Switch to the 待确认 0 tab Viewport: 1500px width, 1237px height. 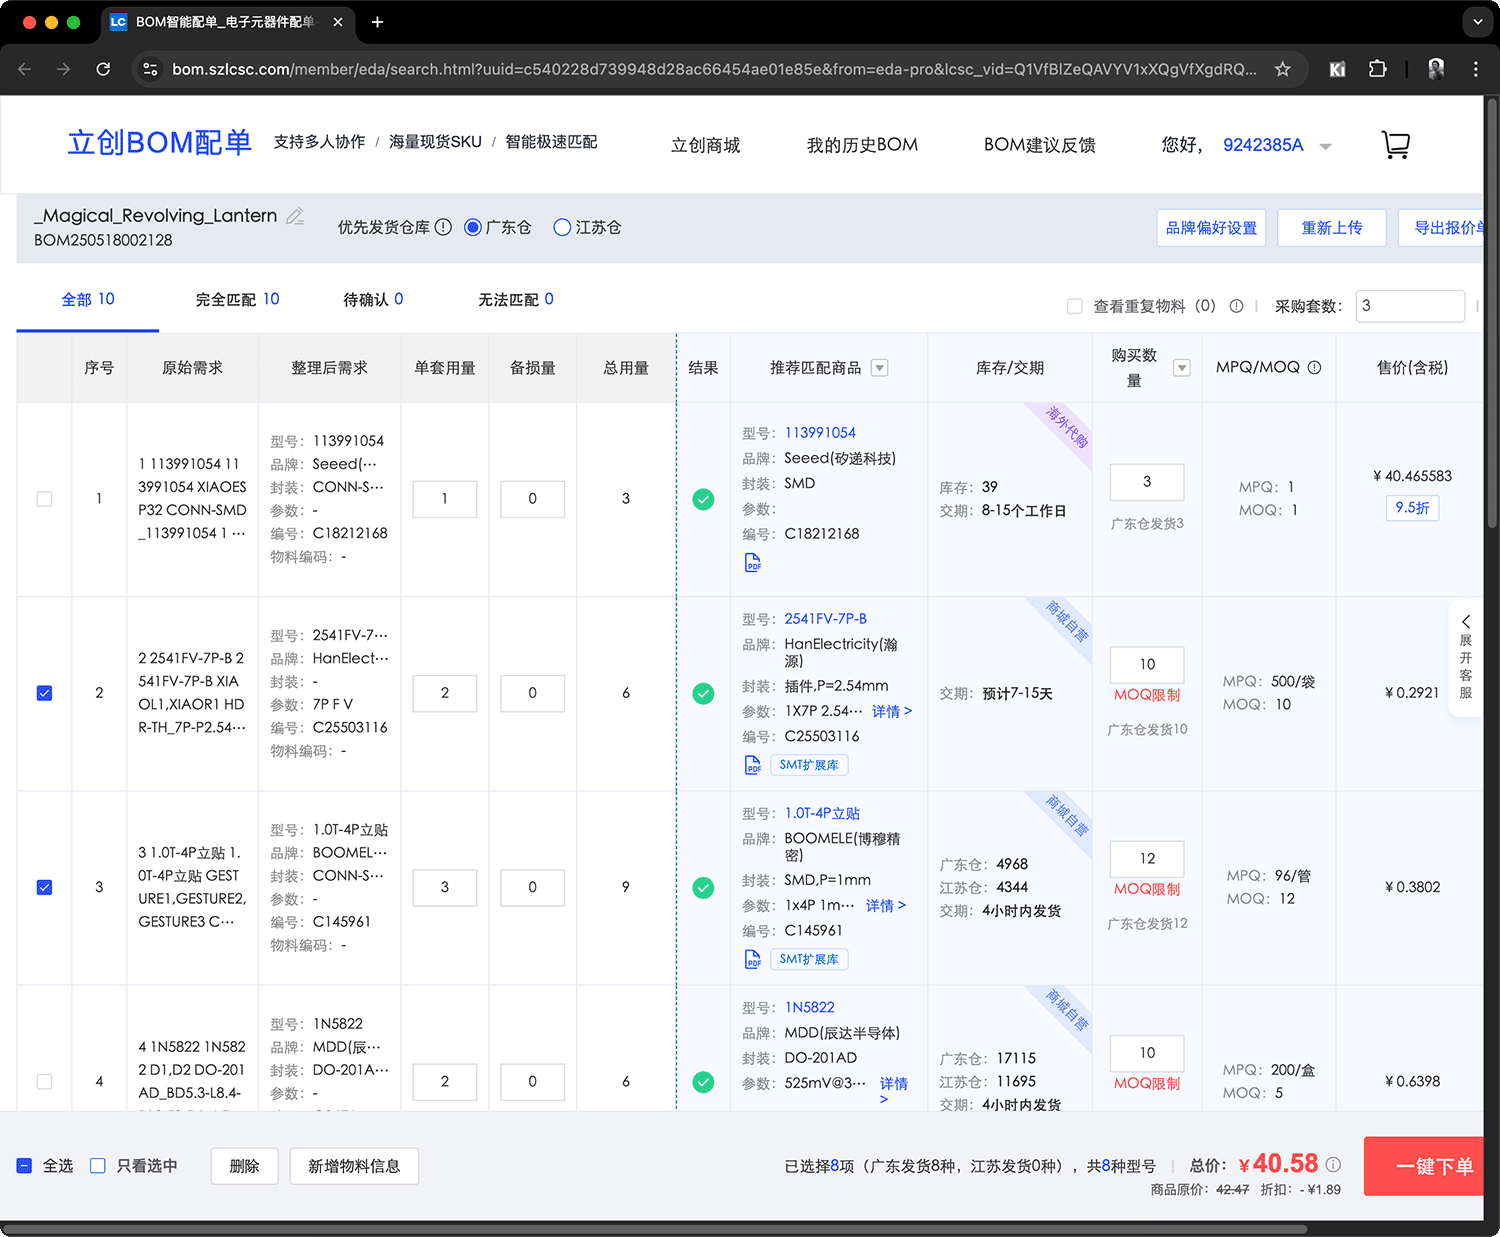point(373,299)
